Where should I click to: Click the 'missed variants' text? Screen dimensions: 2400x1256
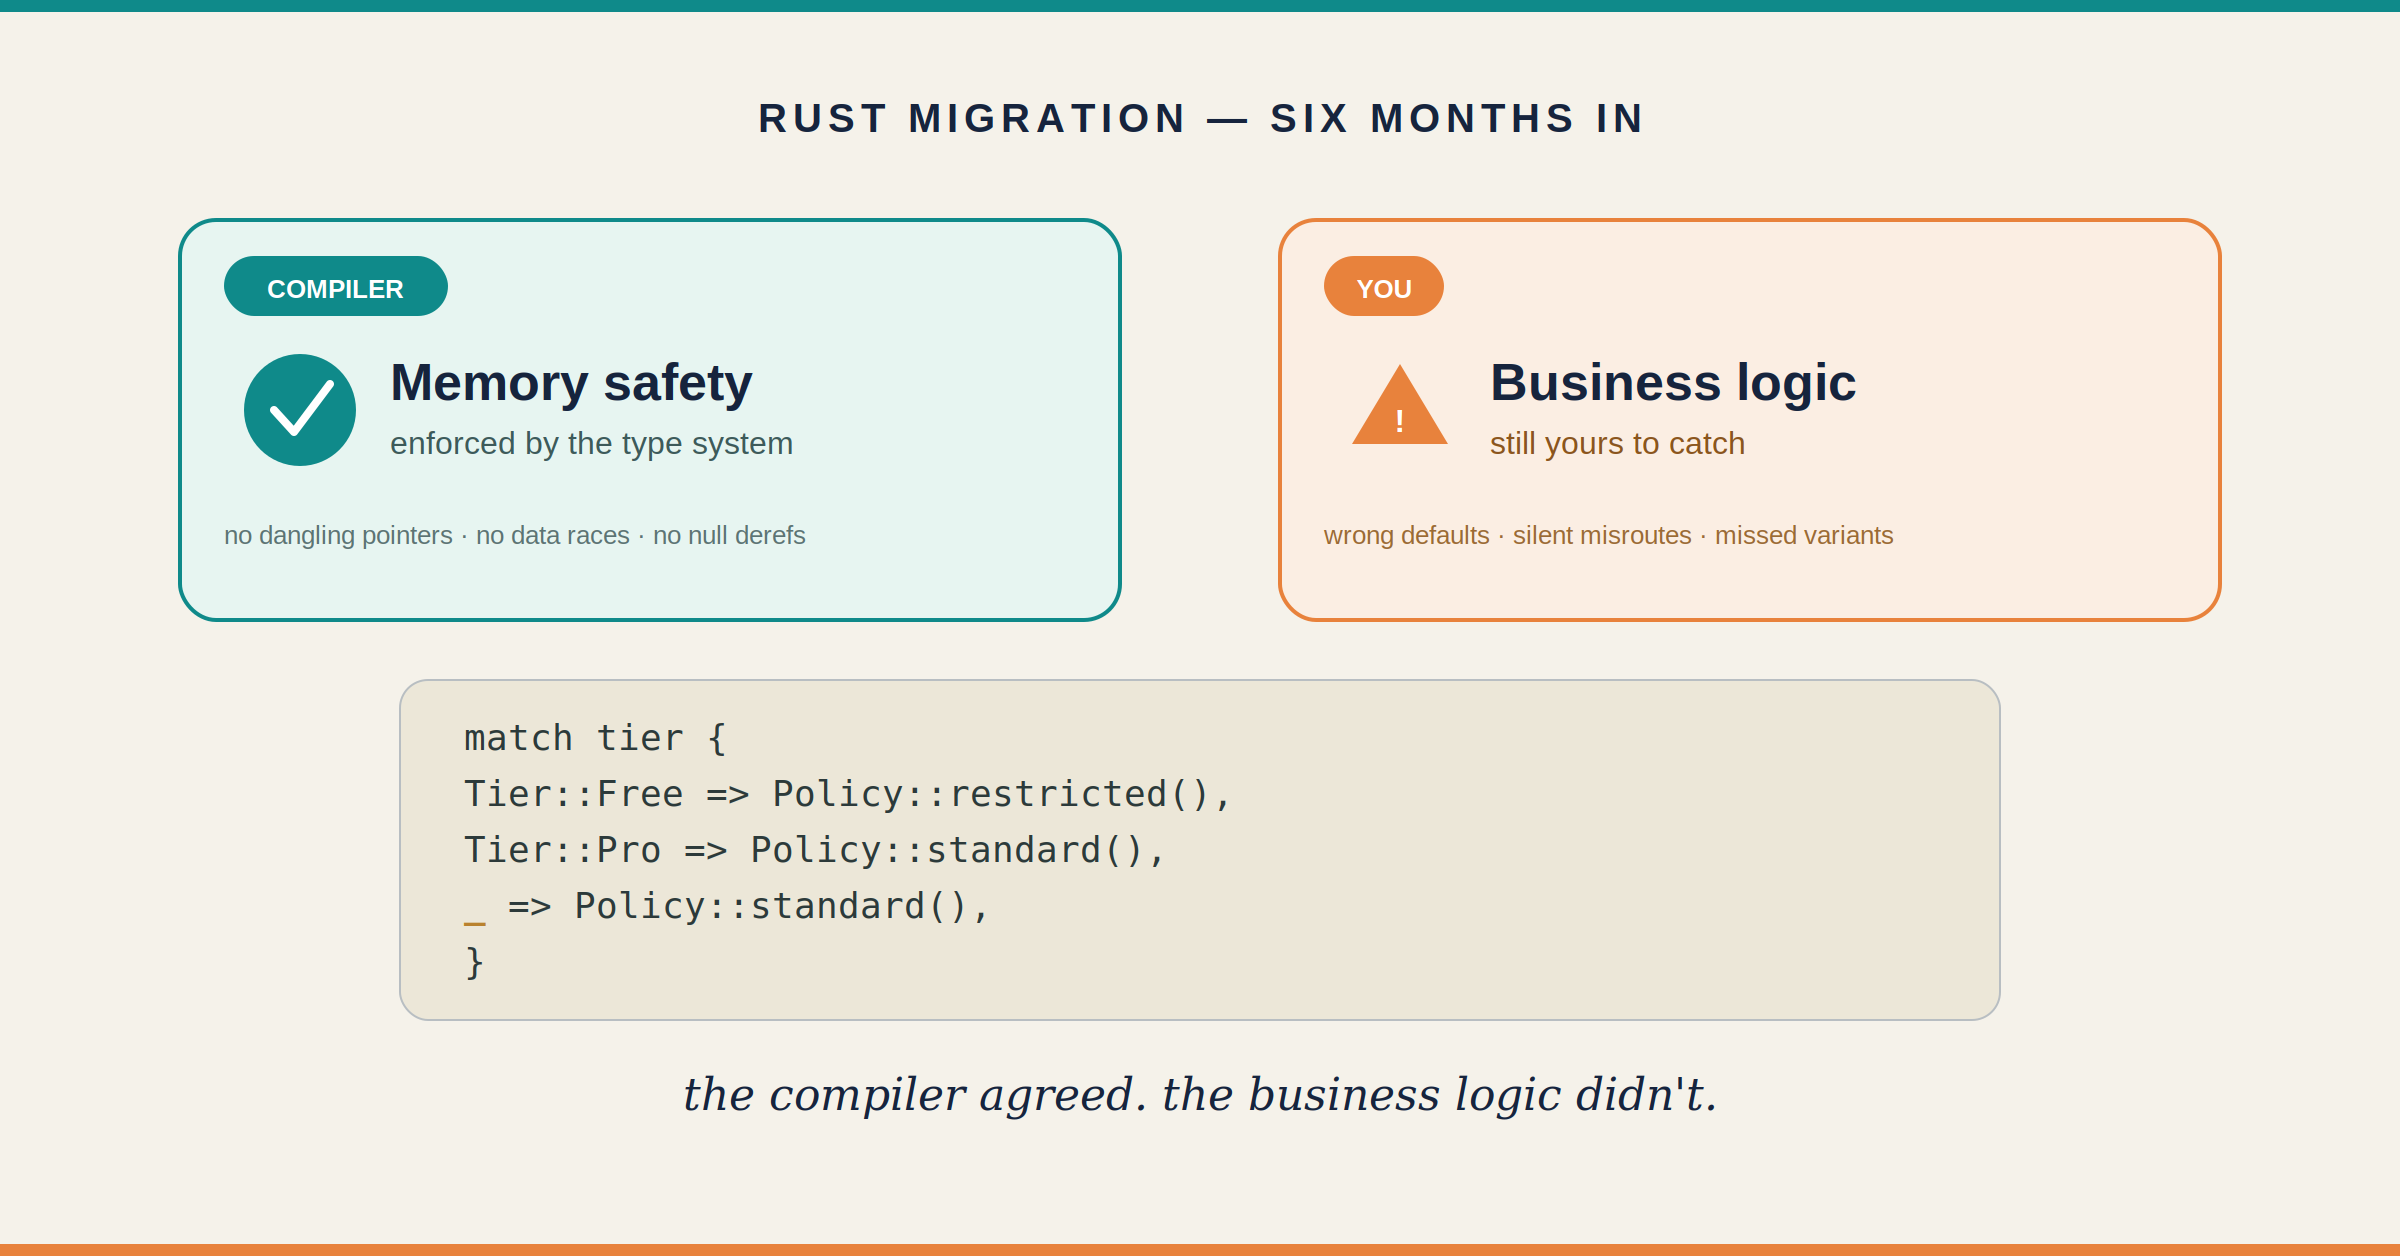click(1804, 535)
